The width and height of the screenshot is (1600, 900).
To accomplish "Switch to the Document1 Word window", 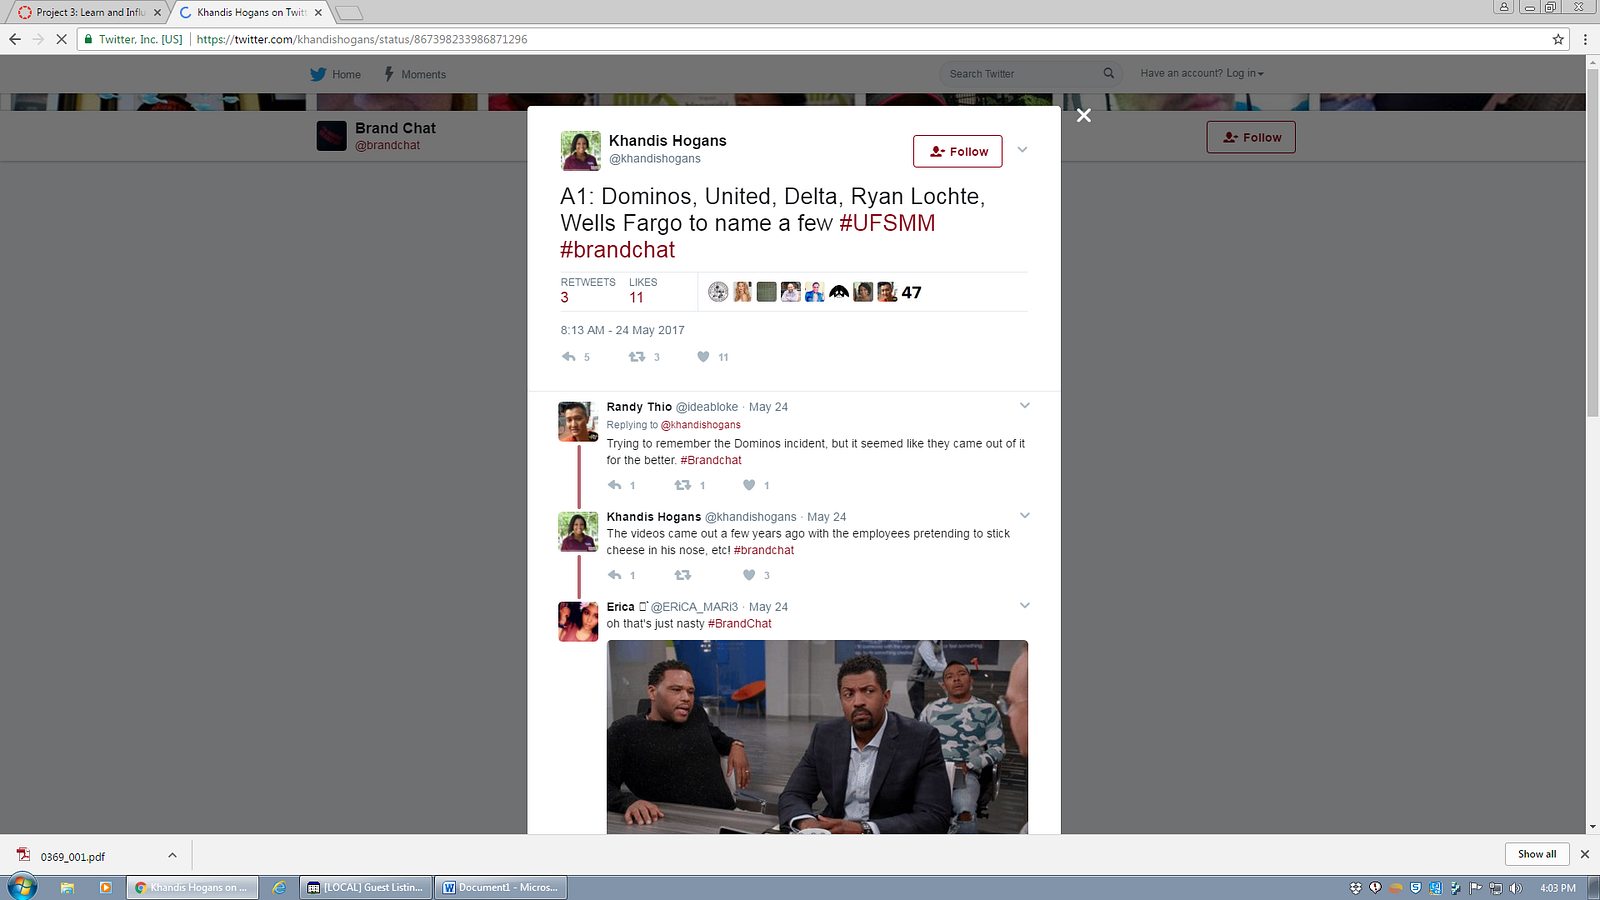I will pyautogui.click(x=501, y=887).
